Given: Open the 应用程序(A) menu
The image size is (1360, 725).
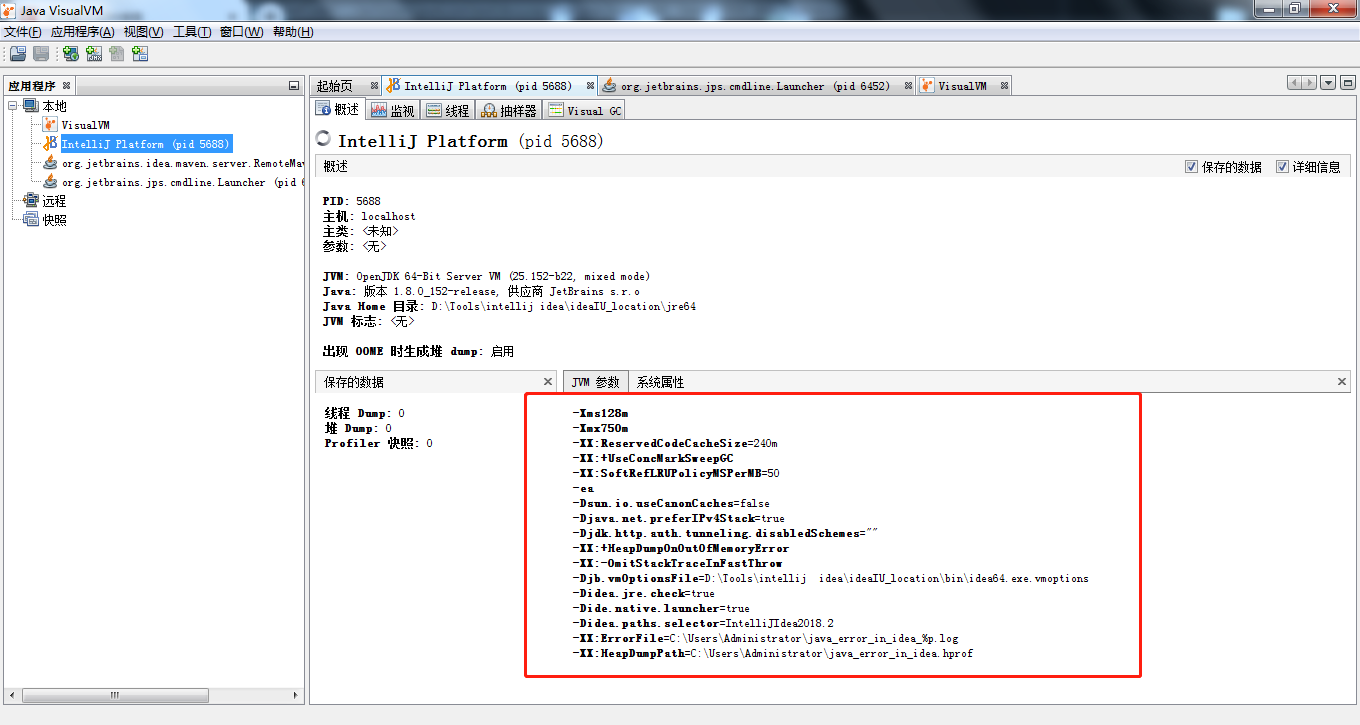Looking at the screenshot, I should [x=83, y=32].
